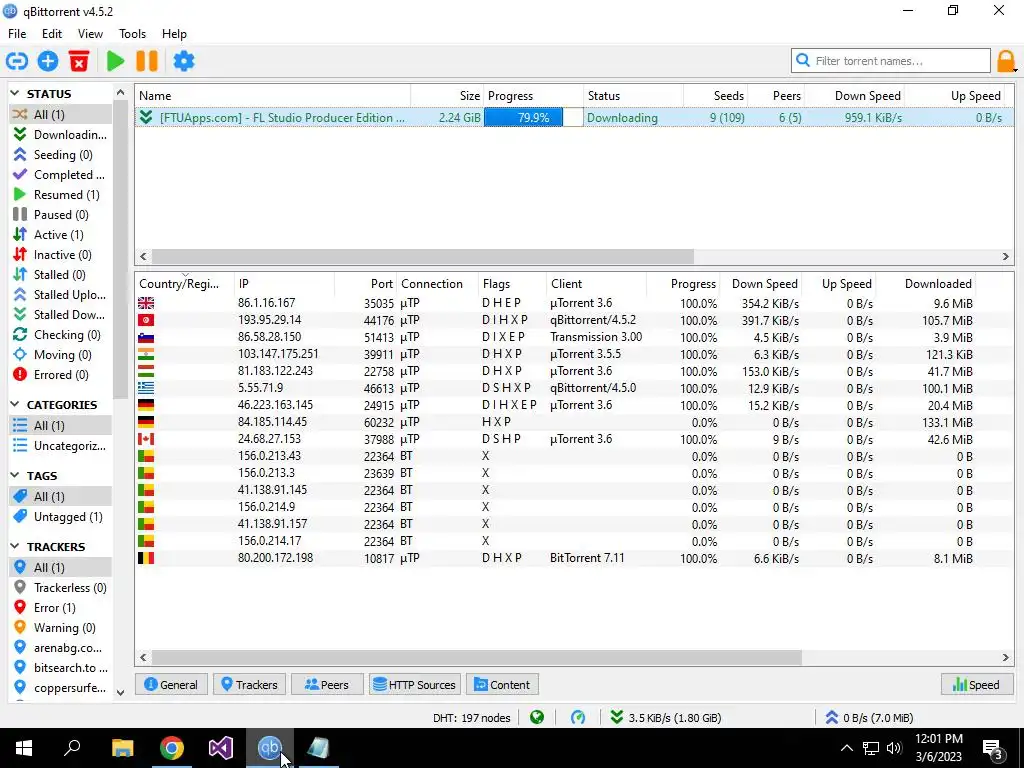Sort peers by Country/Region column
Screen dimensions: 1024x768
click(184, 284)
